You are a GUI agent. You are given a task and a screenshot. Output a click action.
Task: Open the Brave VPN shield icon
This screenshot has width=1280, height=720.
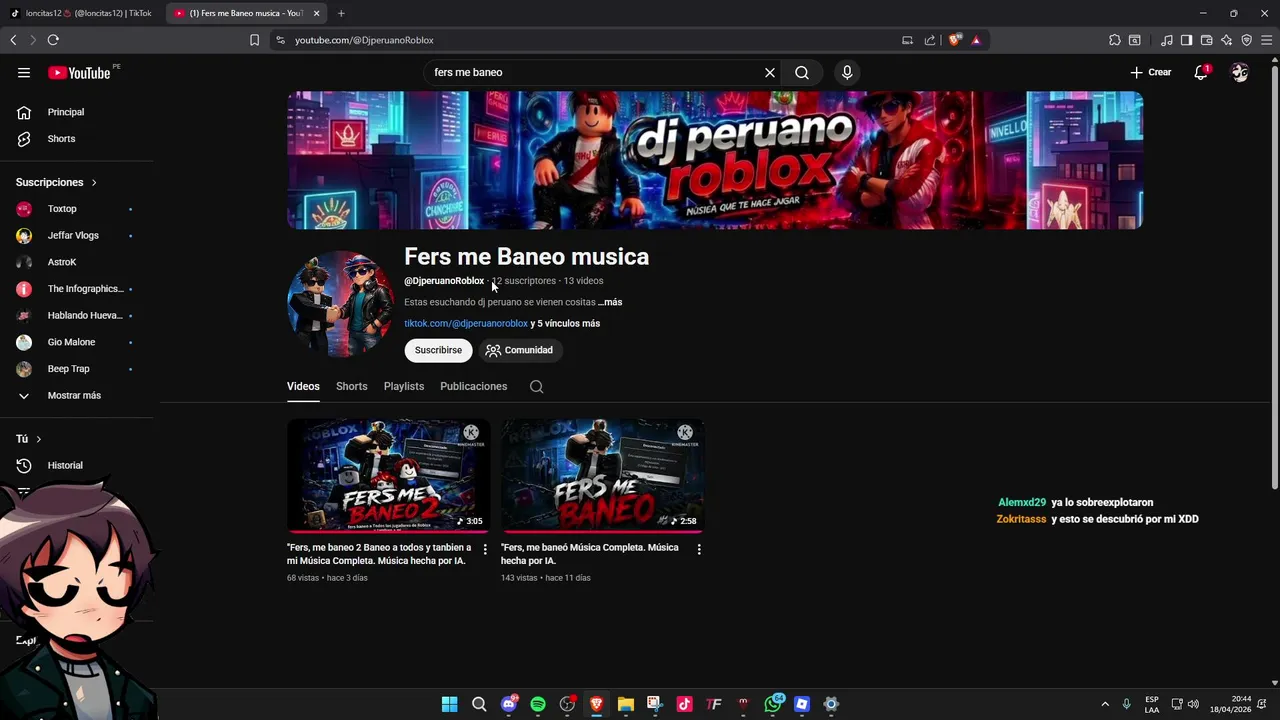click(1246, 40)
